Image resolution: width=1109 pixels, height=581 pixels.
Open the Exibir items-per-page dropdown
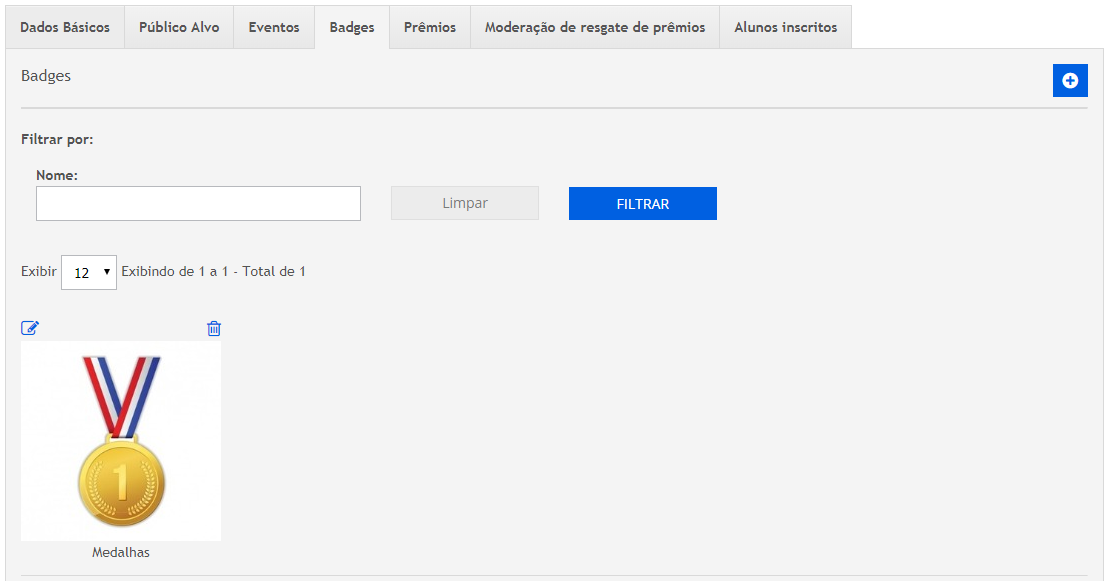pos(89,272)
